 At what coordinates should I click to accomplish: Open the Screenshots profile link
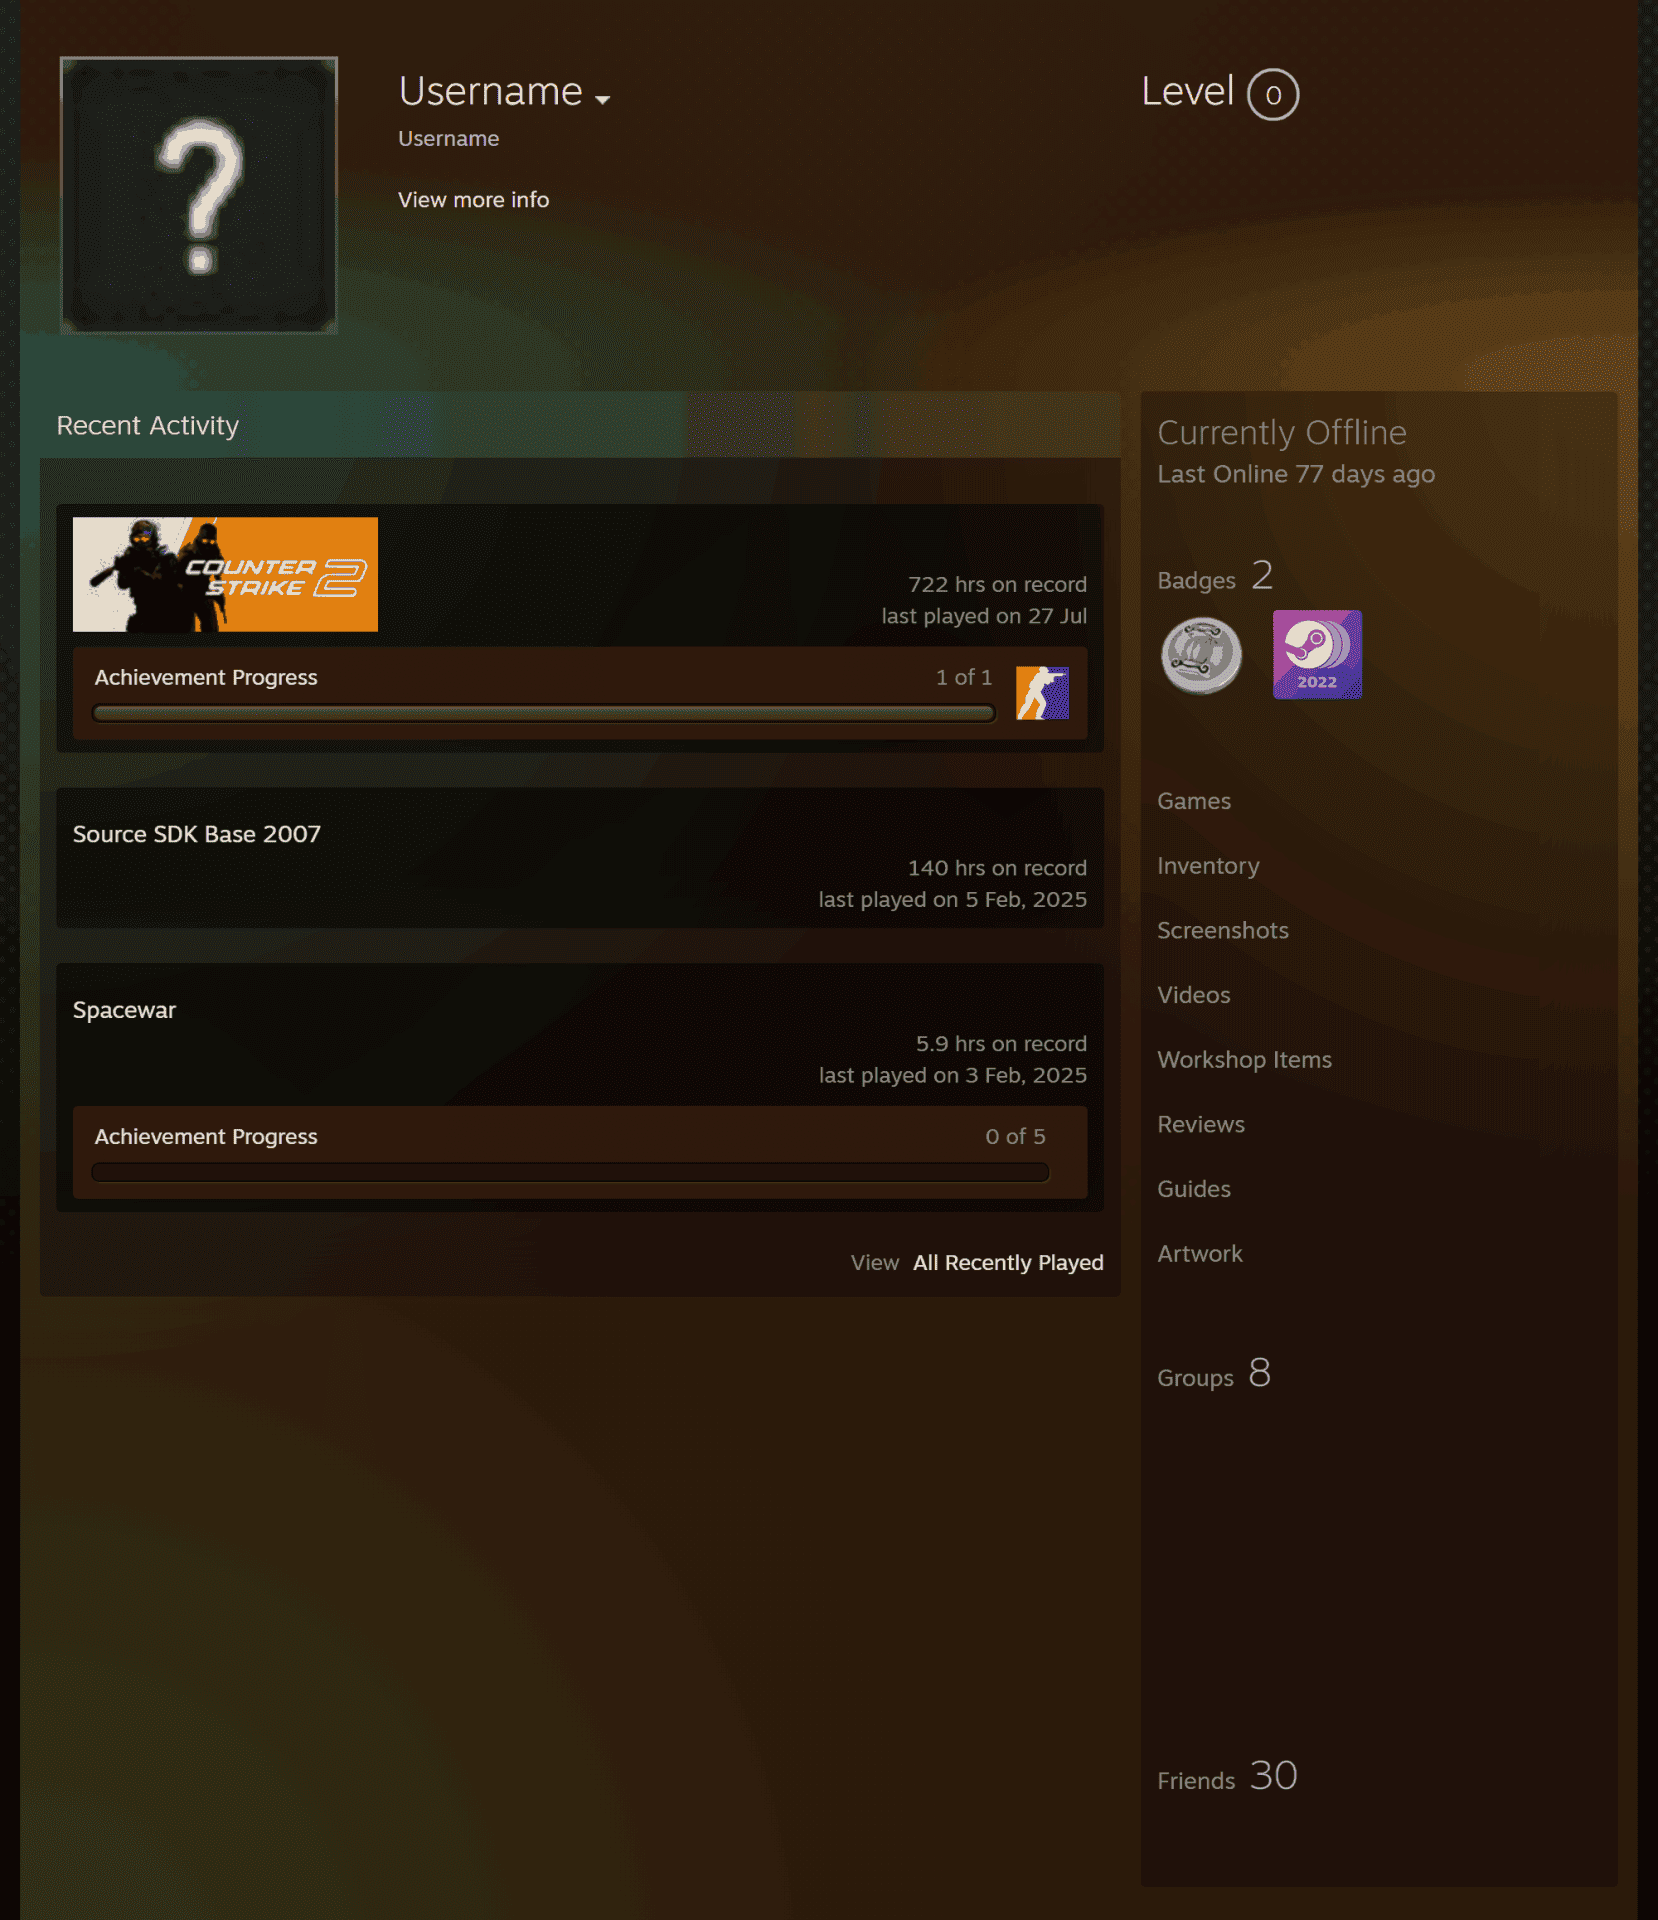(1223, 930)
